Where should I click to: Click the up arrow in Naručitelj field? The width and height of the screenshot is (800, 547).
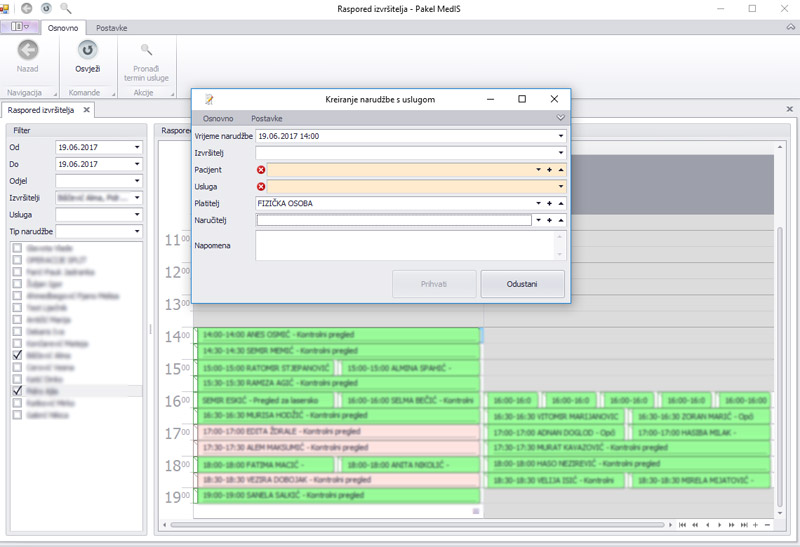coord(561,220)
